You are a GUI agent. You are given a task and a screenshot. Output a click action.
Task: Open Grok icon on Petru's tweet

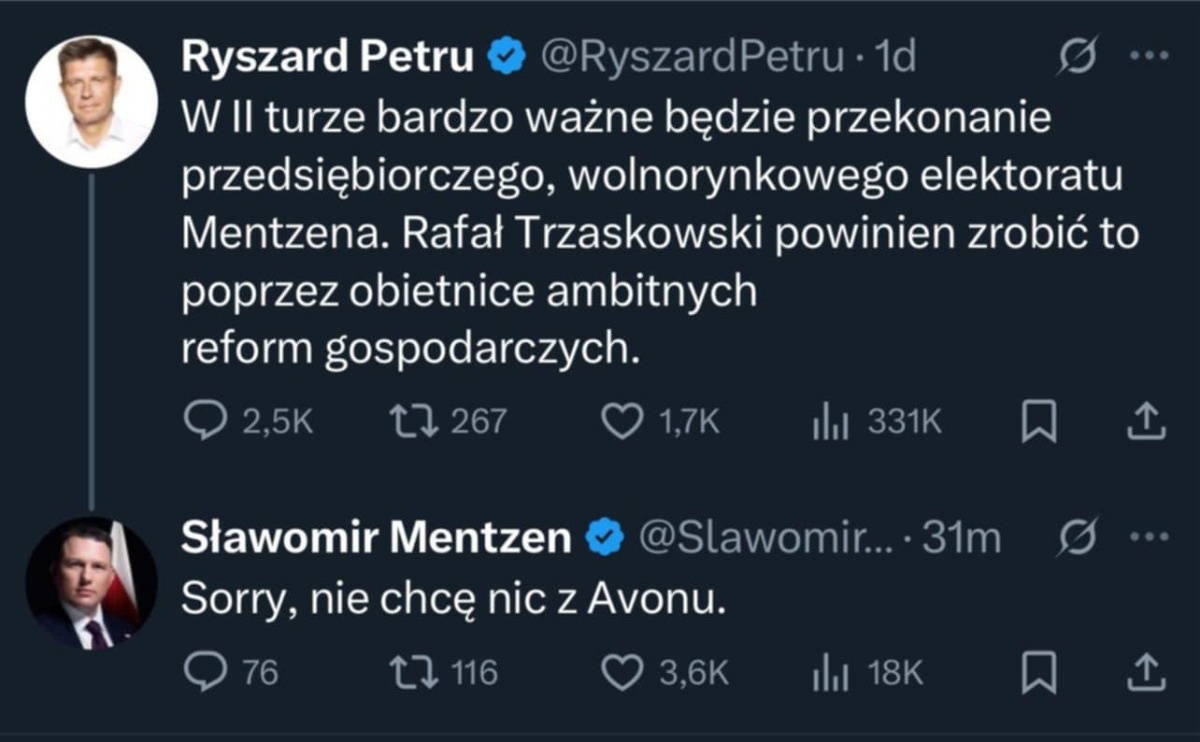pyautogui.click(x=1076, y=61)
